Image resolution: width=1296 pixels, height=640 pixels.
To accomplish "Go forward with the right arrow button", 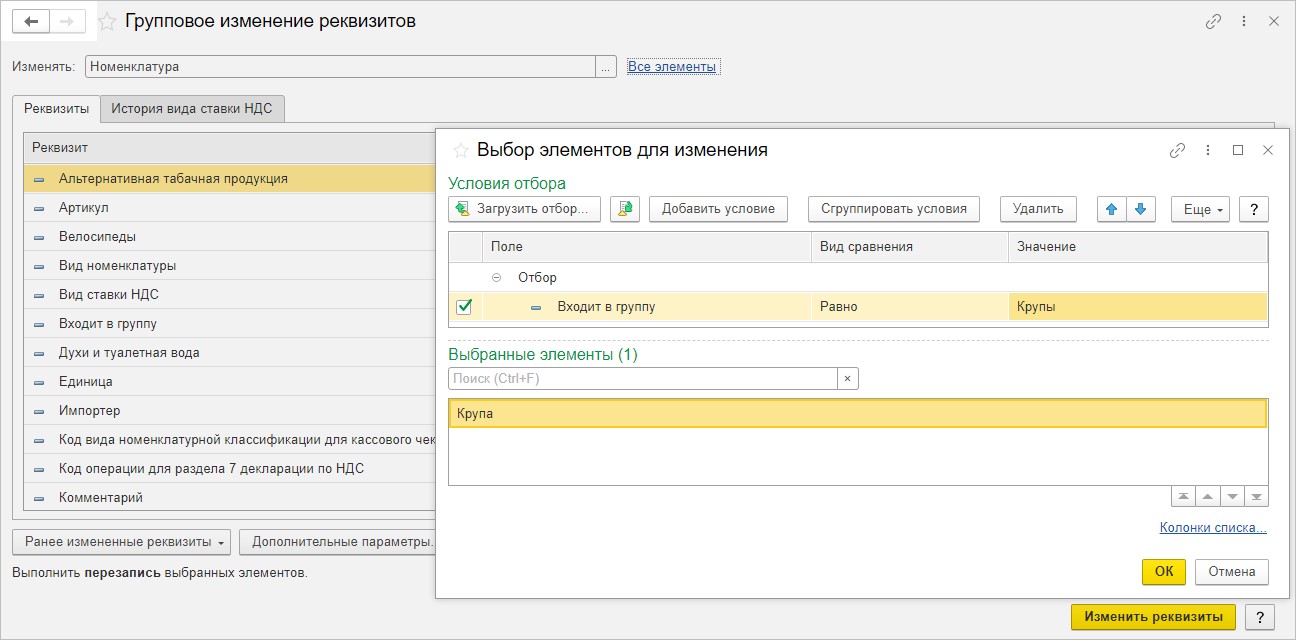I will [x=67, y=21].
